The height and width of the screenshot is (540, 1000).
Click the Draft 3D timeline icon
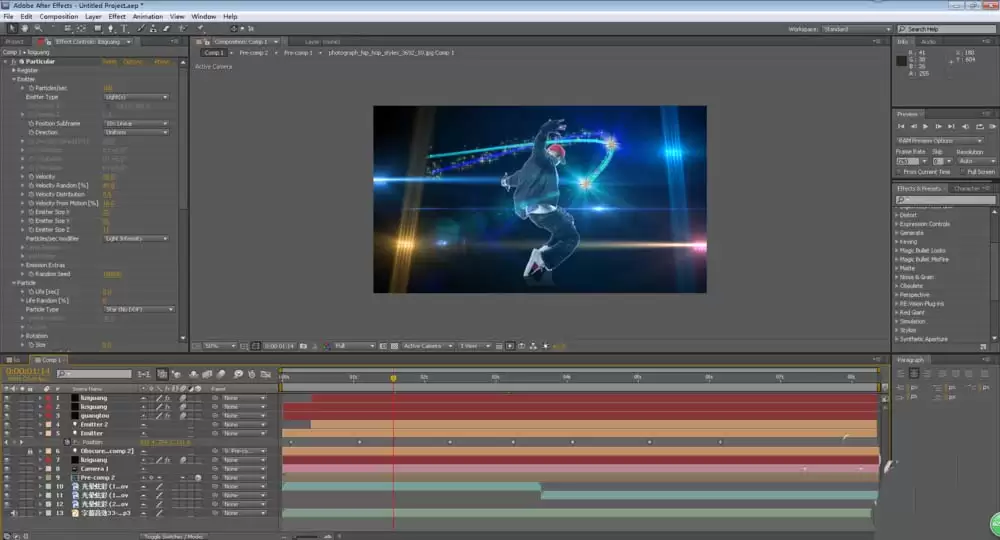pos(176,374)
